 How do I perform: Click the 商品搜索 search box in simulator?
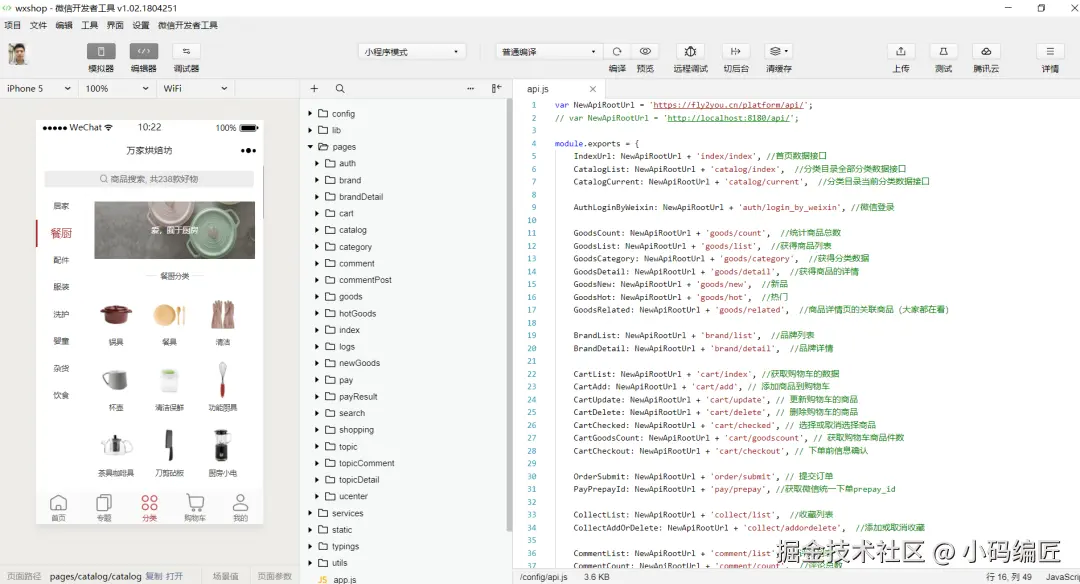[150, 179]
